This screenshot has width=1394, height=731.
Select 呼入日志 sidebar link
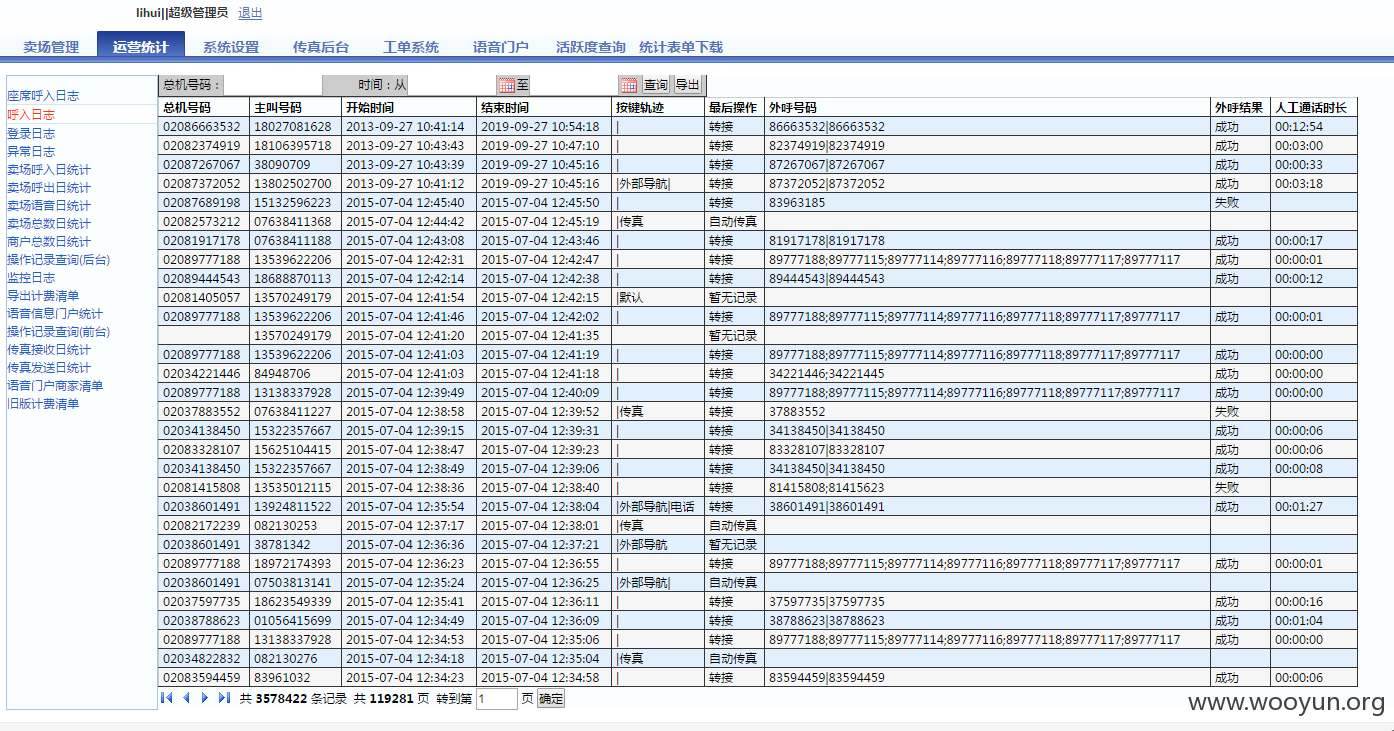point(31,115)
